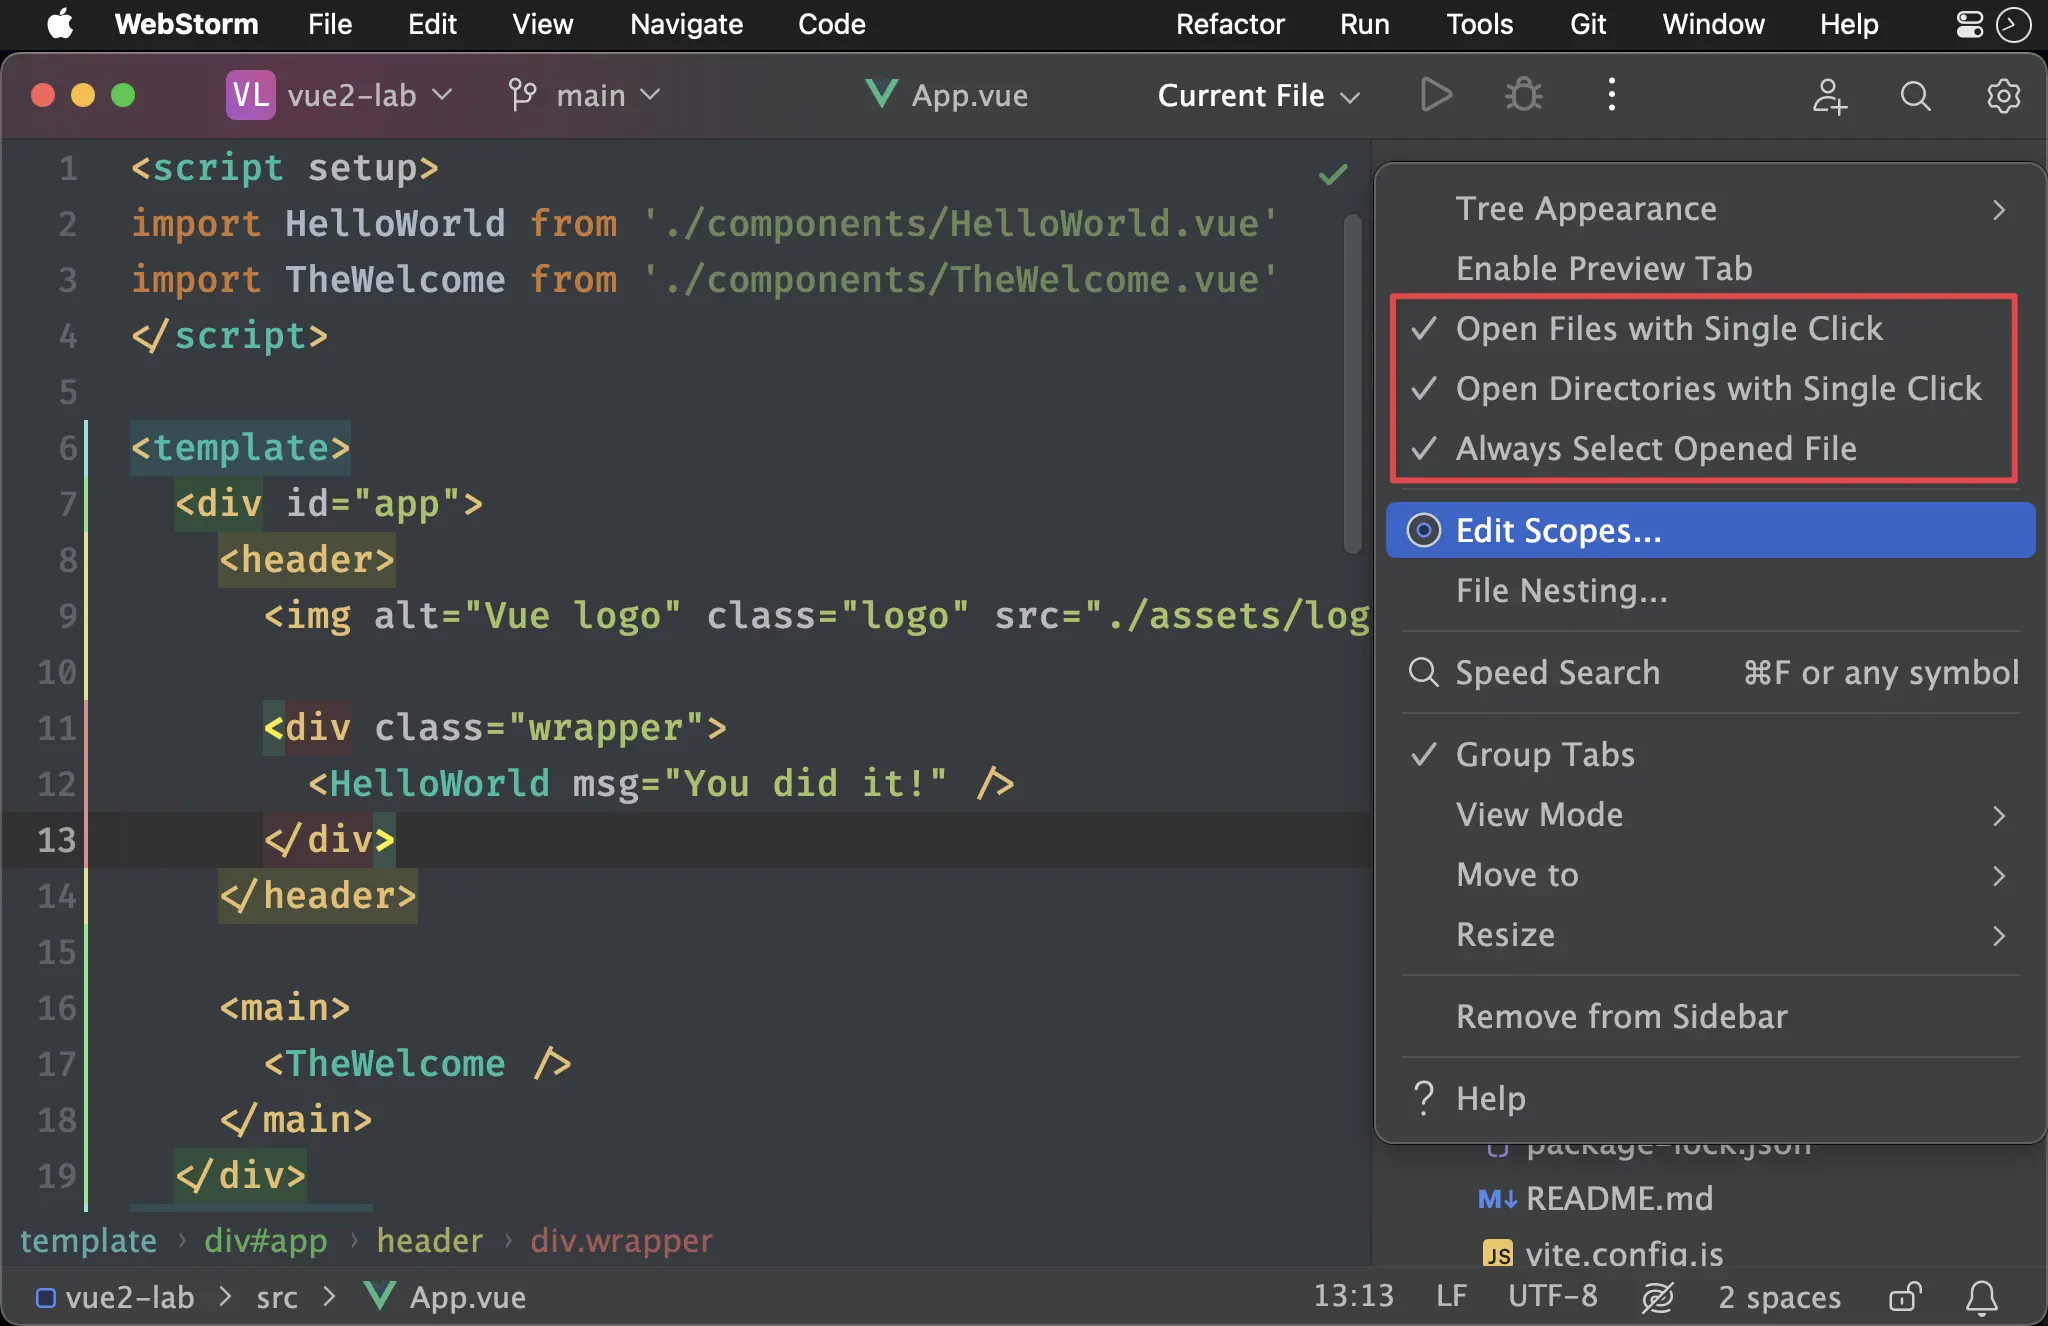Screen dimensions: 2048x1326
Task: Click the crossed-out AI assistant status icon
Action: pyautogui.click(x=1657, y=1298)
